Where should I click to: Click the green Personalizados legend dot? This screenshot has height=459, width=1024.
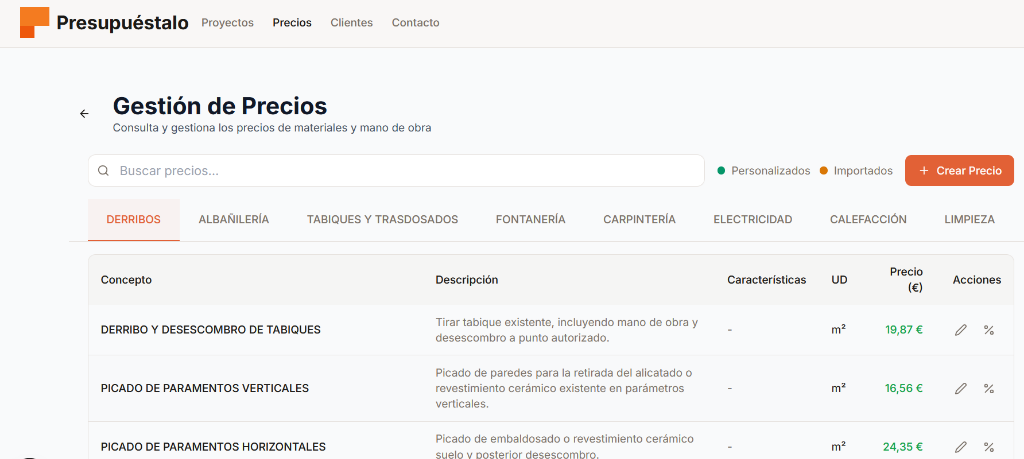(x=721, y=170)
